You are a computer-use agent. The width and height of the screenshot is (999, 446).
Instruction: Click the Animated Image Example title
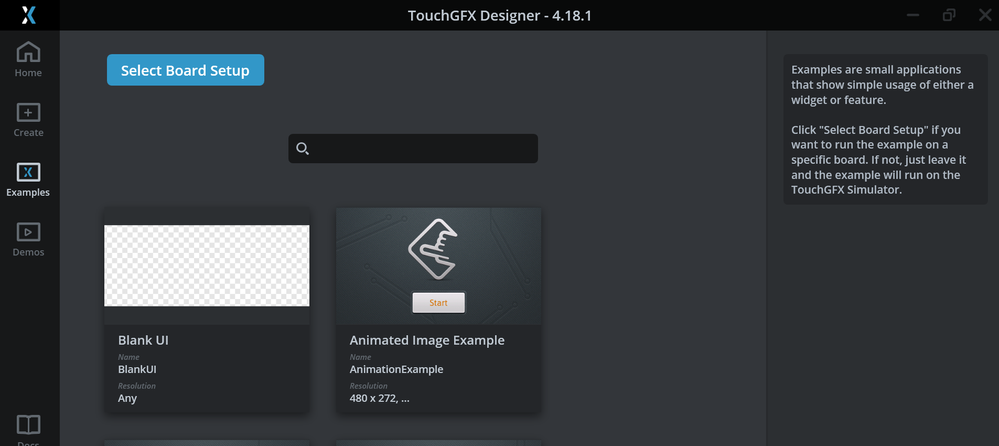click(427, 340)
